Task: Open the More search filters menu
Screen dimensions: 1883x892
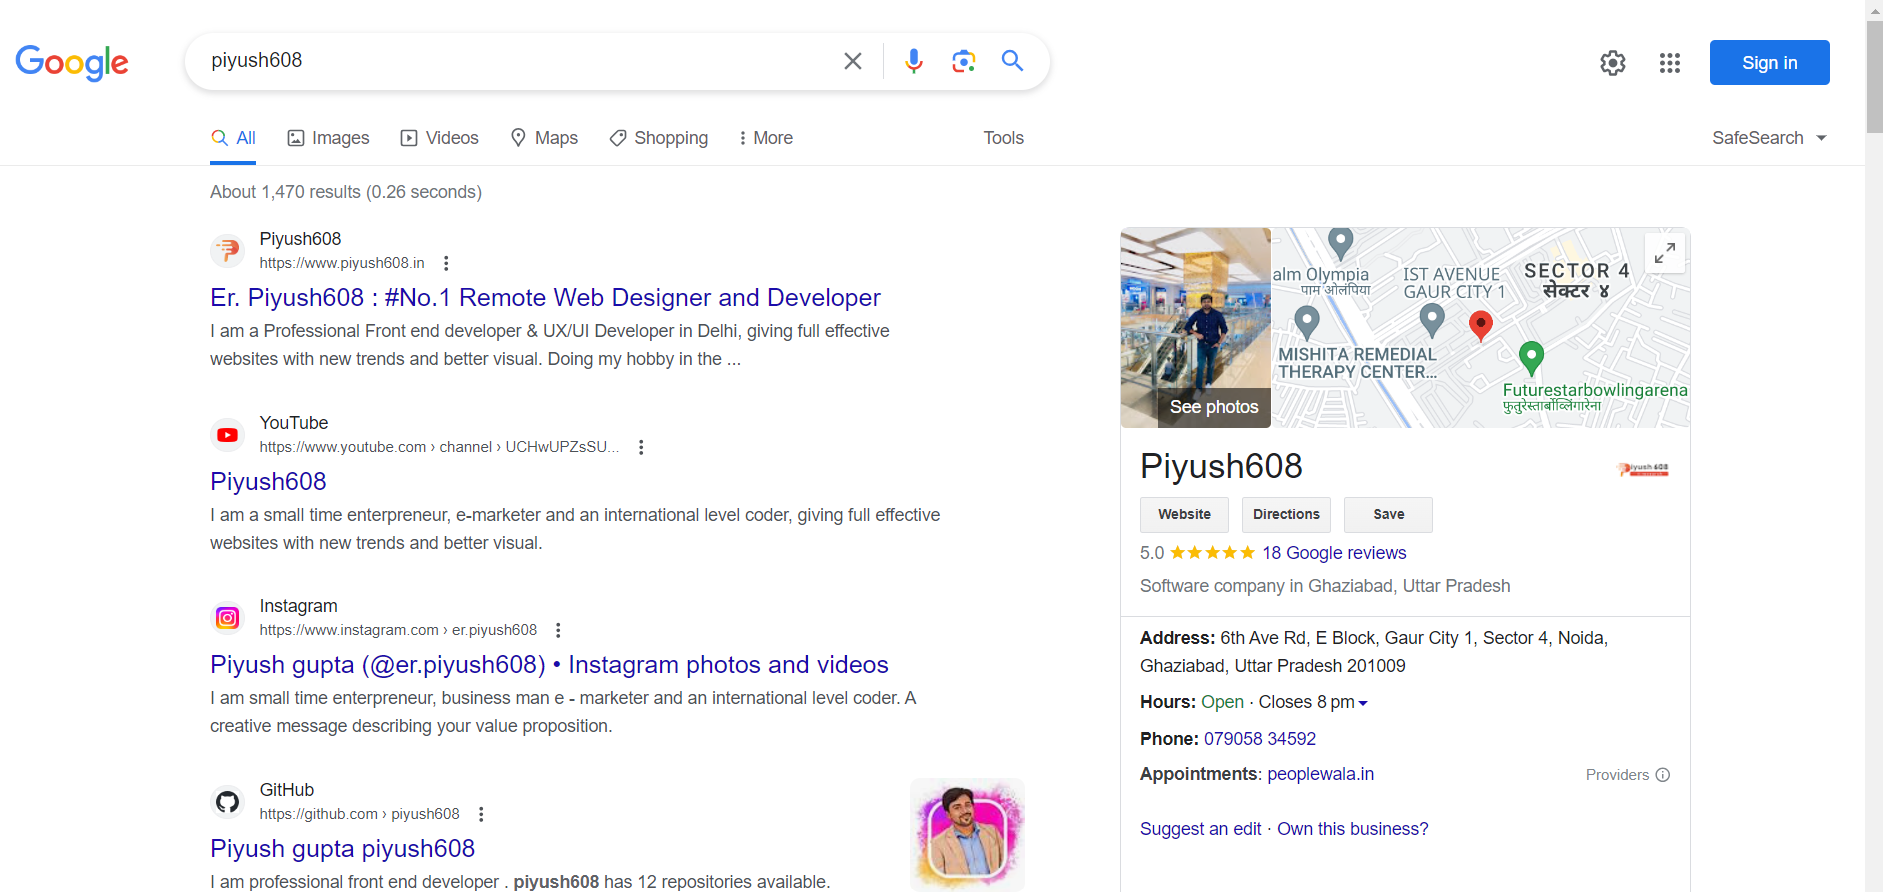Action: click(765, 138)
